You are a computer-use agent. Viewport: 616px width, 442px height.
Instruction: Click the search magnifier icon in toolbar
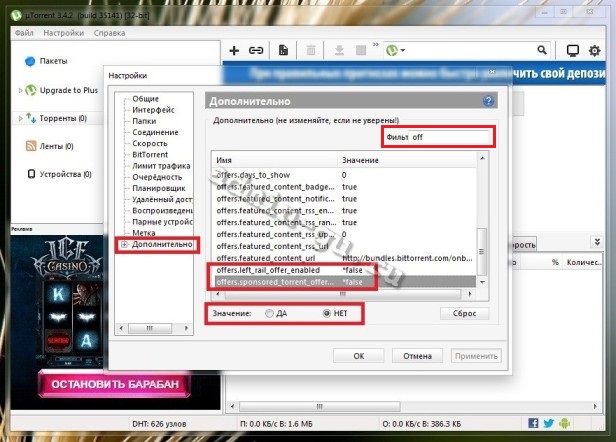pyautogui.click(x=542, y=50)
